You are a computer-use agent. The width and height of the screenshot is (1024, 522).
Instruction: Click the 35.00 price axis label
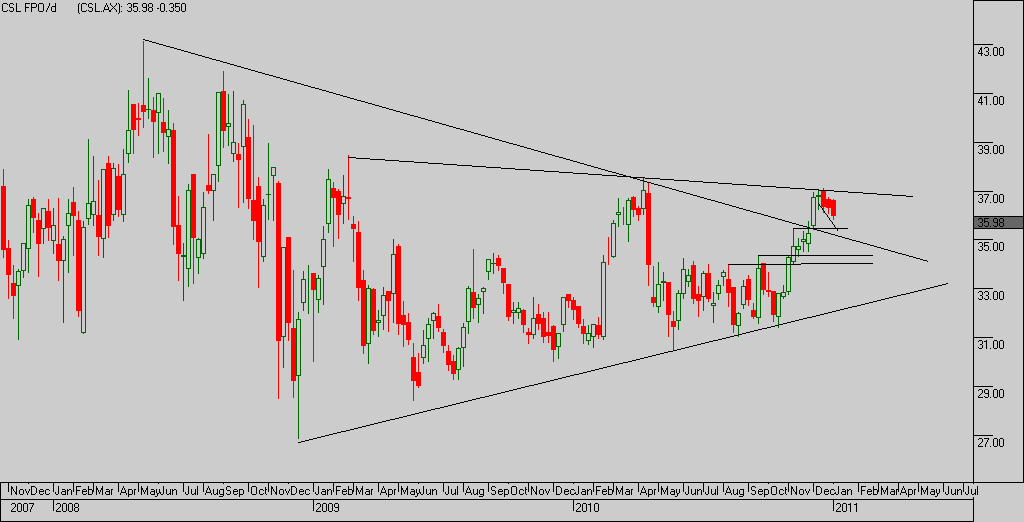(x=991, y=247)
